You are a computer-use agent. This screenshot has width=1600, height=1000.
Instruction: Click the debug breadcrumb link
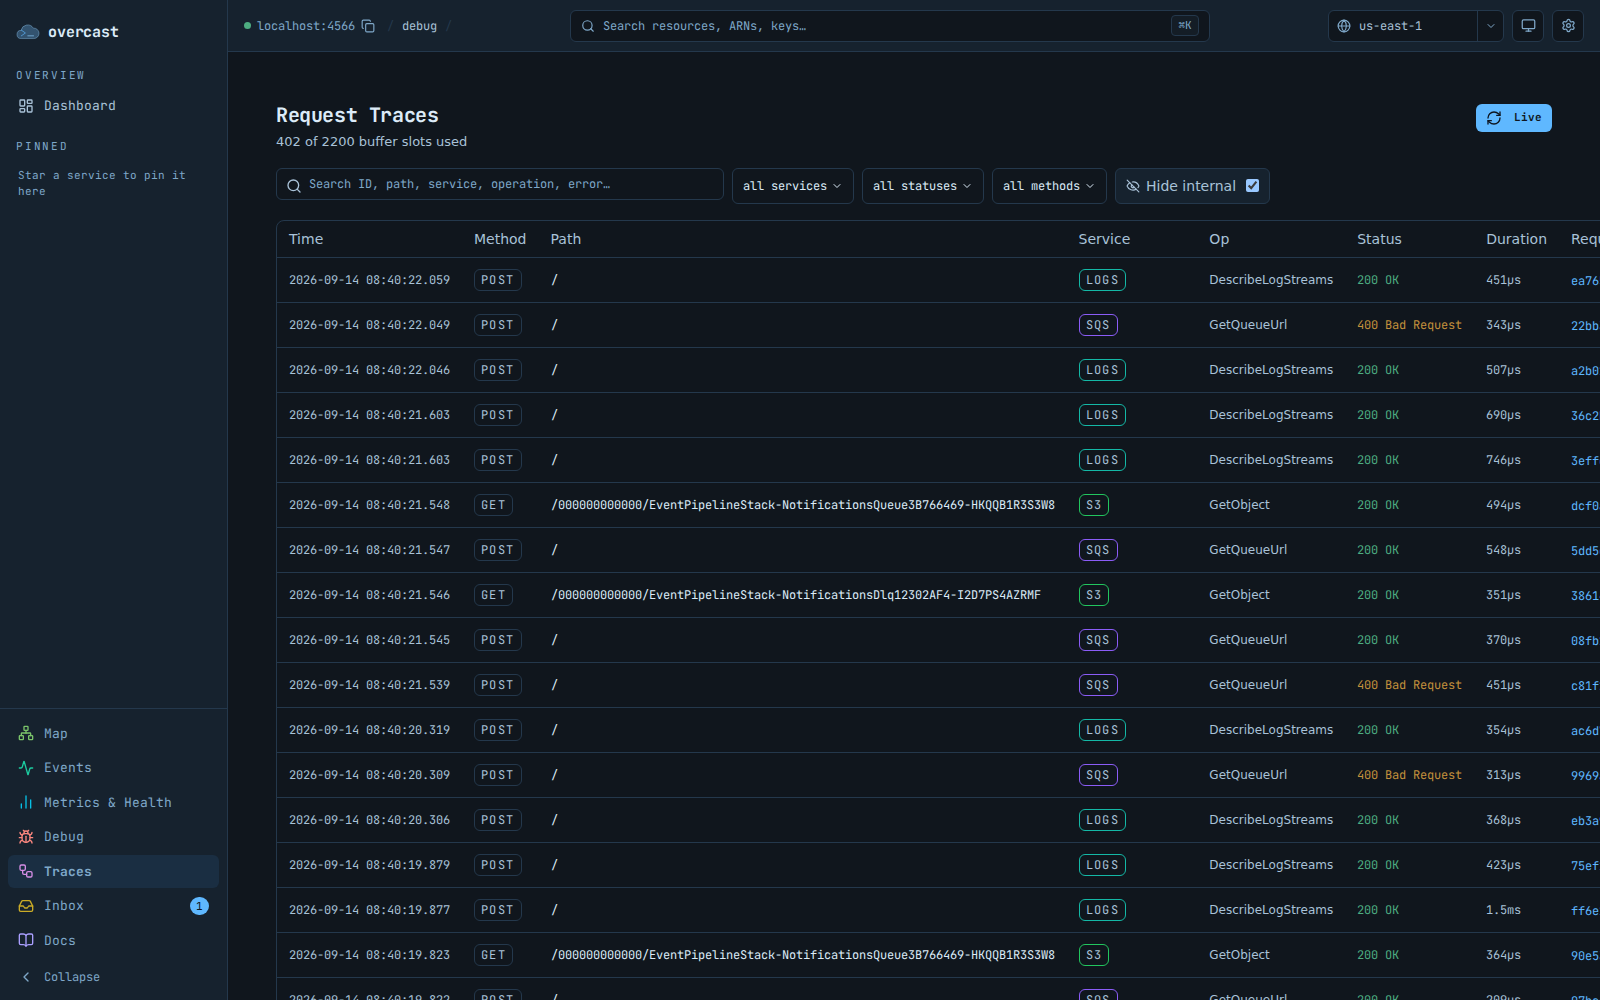419,26
